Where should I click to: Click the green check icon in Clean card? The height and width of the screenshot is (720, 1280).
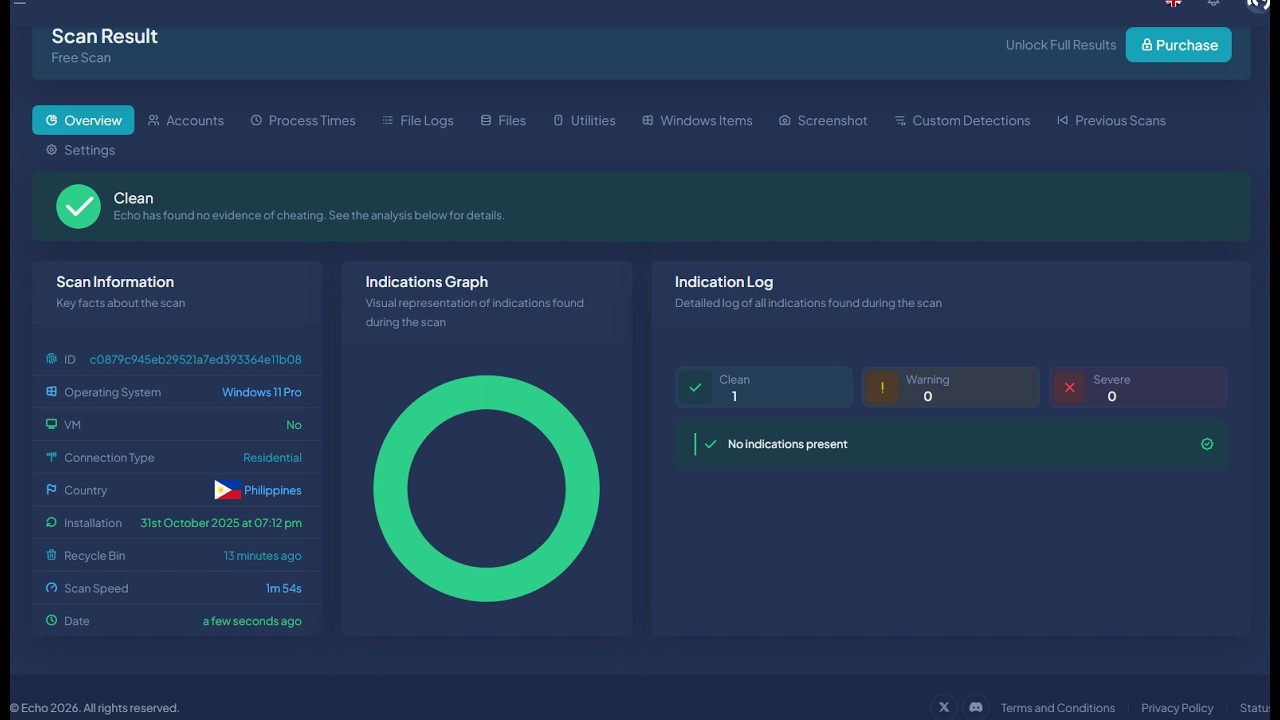click(695, 387)
